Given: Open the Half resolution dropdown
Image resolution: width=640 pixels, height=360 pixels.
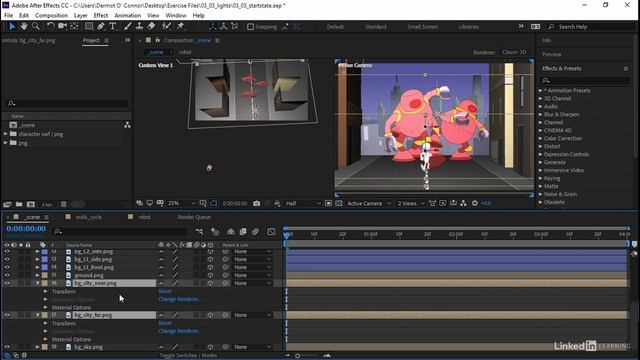Looking at the screenshot, I should [x=303, y=203].
